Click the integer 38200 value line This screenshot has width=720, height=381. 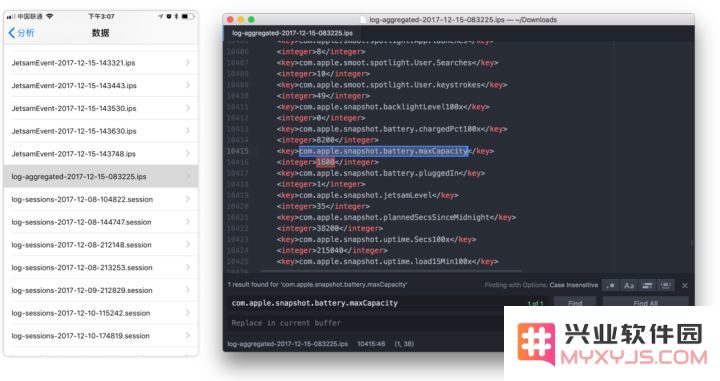pos(330,228)
